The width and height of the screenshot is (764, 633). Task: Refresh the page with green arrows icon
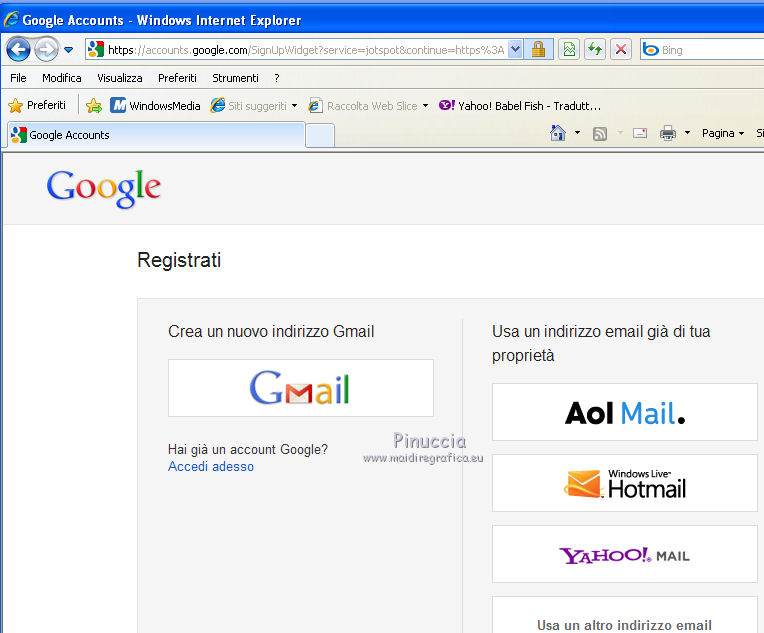click(x=595, y=49)
